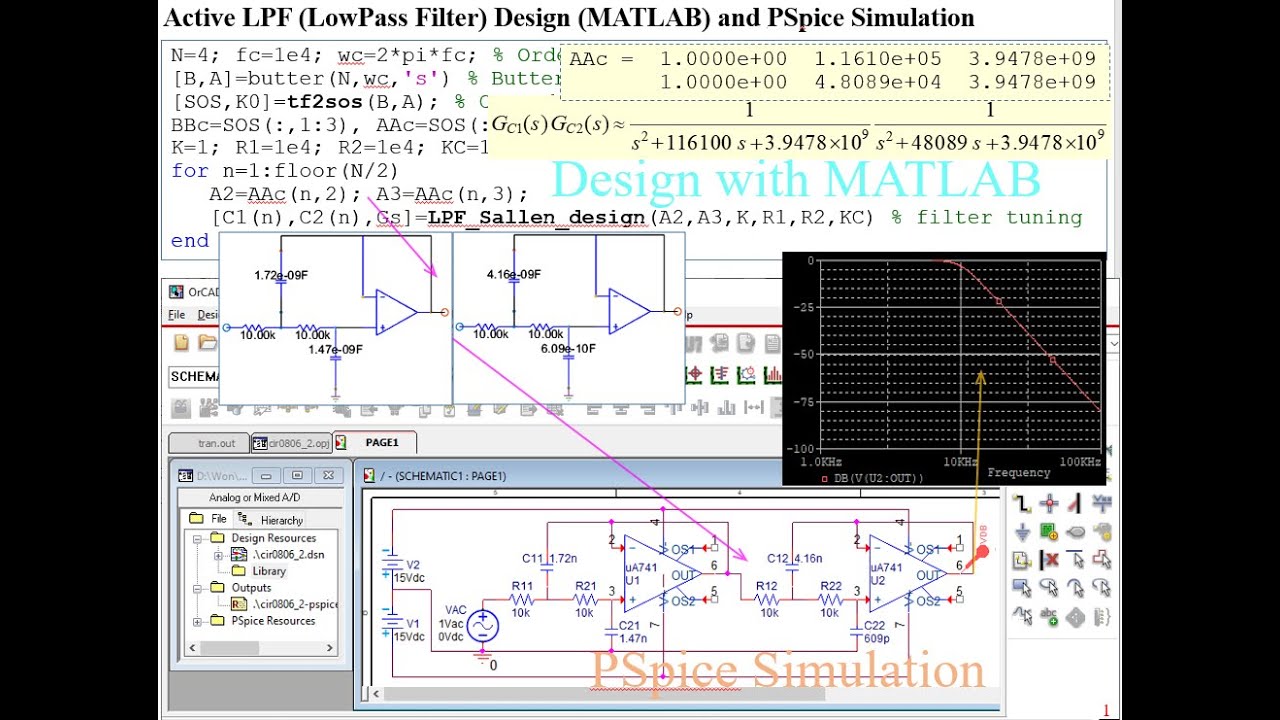Select the Place ground tool
This screenshot has height=720, width=1280.
(1022, 531)
